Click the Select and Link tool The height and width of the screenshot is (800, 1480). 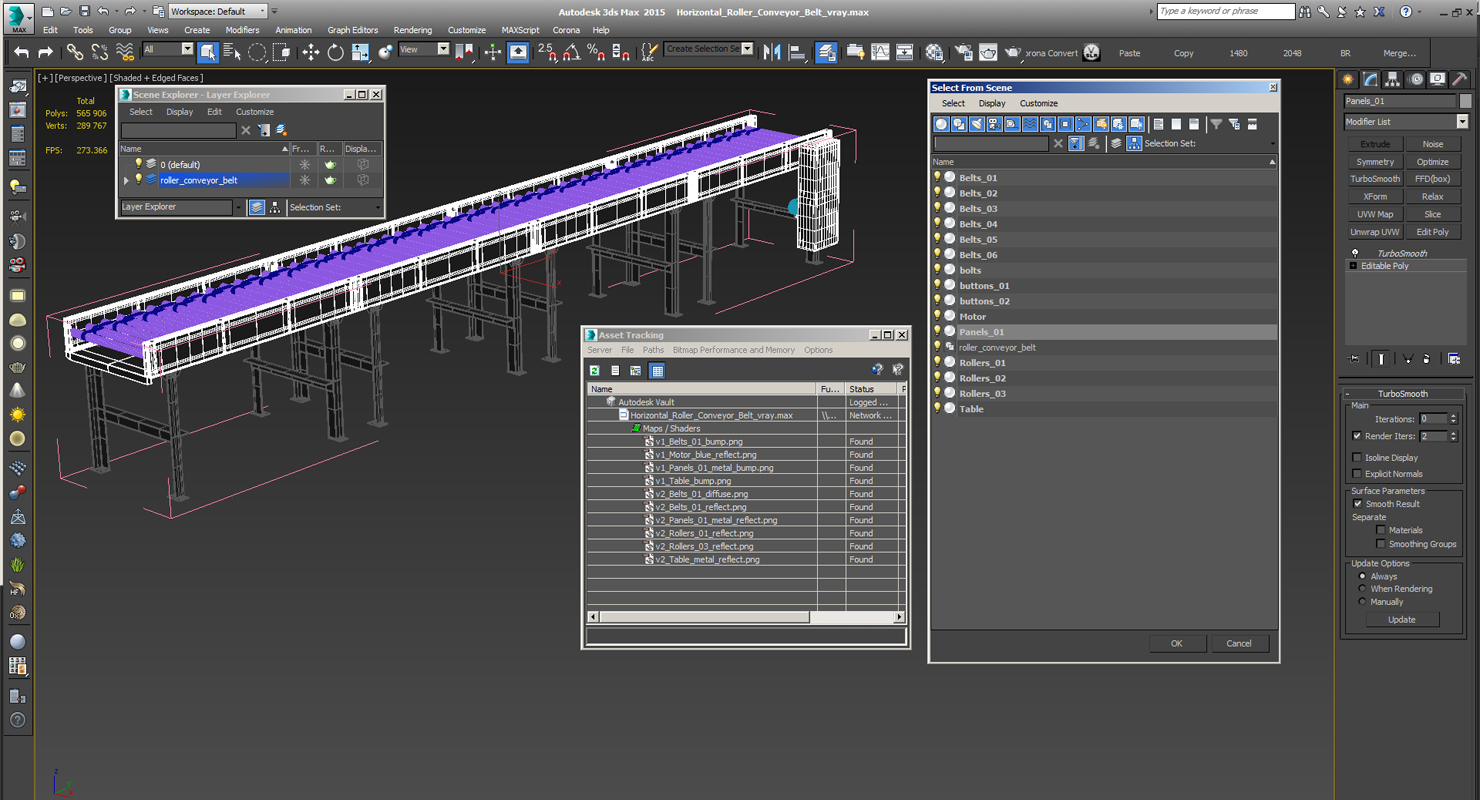[75, 52]
